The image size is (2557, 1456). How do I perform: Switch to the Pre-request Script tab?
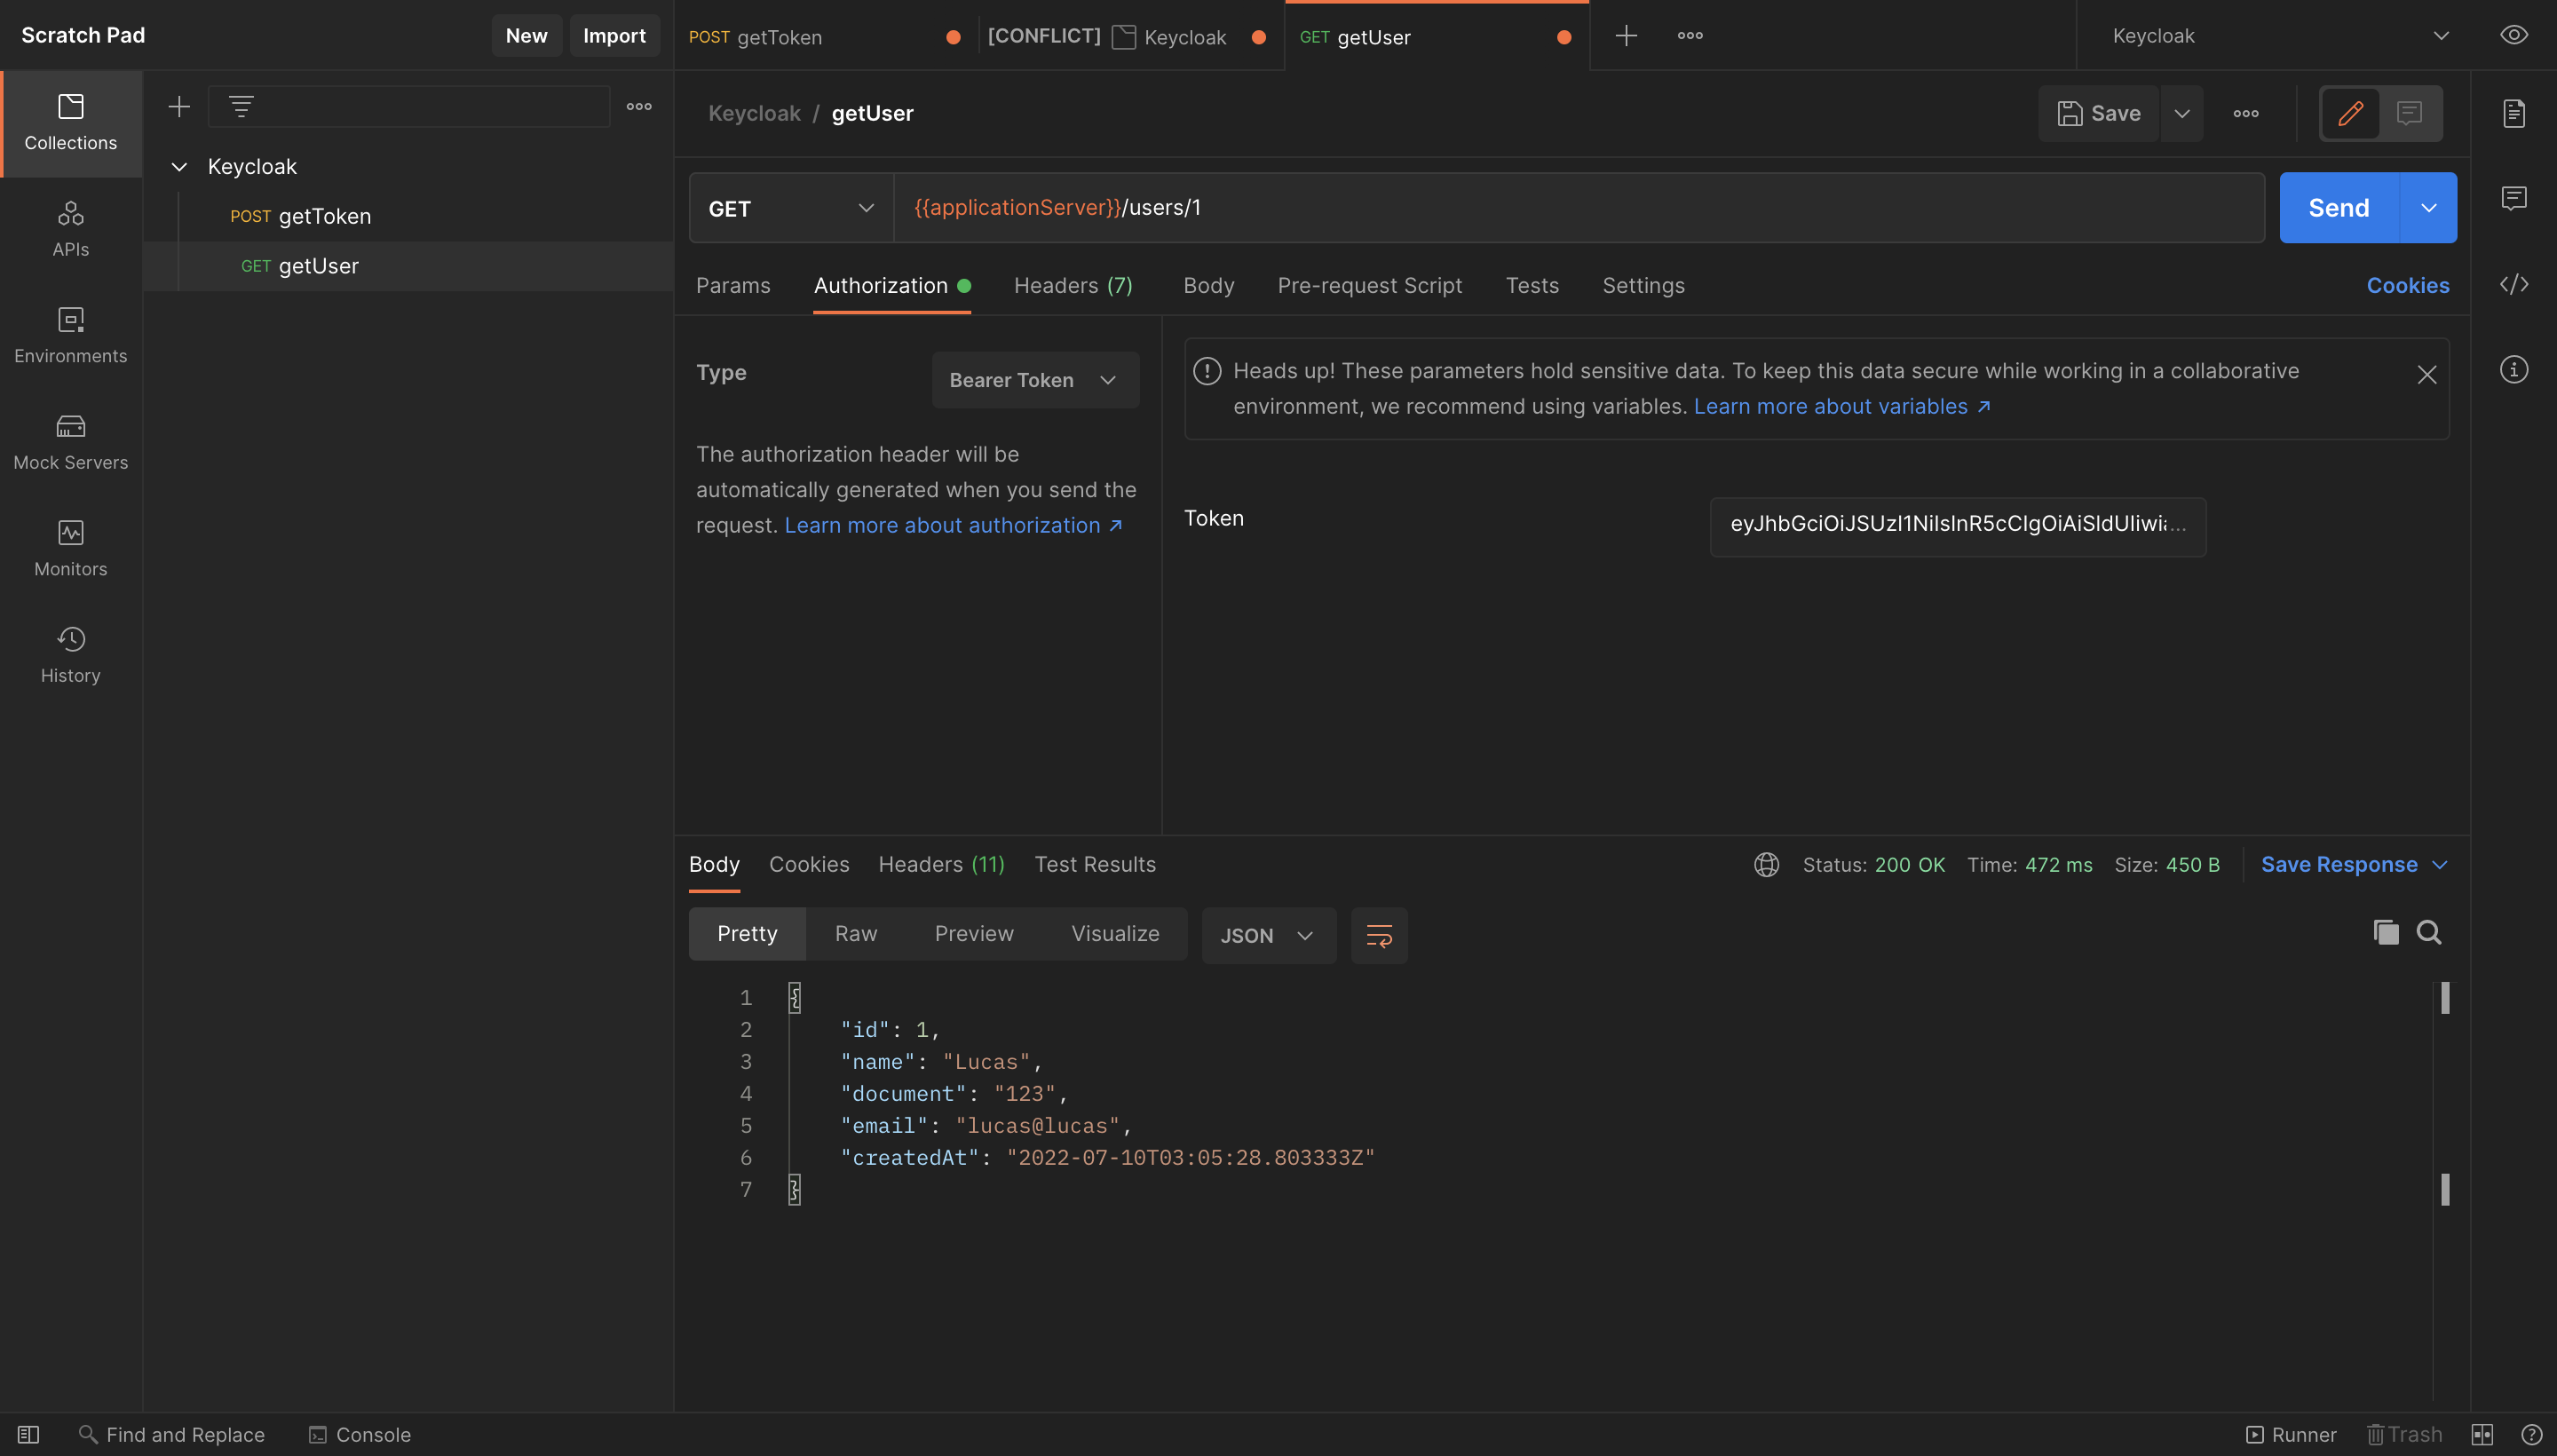click(1369, 286)
